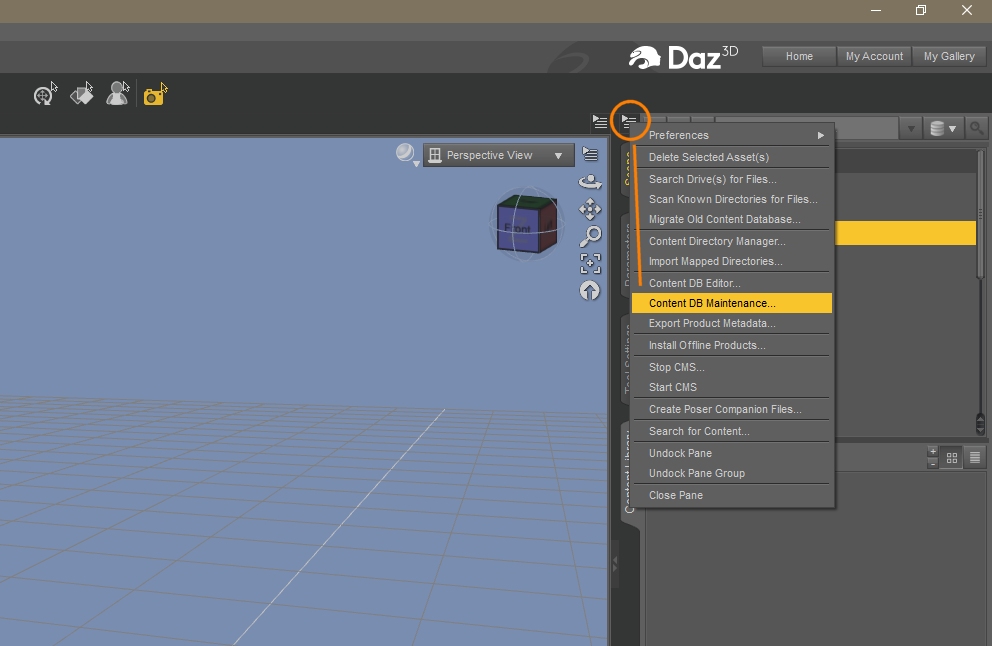Choose Undock Pane Group

tap(731, 473)
